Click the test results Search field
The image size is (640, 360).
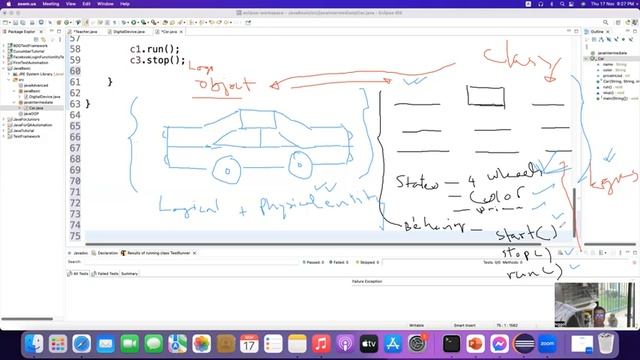pos(191,262)
